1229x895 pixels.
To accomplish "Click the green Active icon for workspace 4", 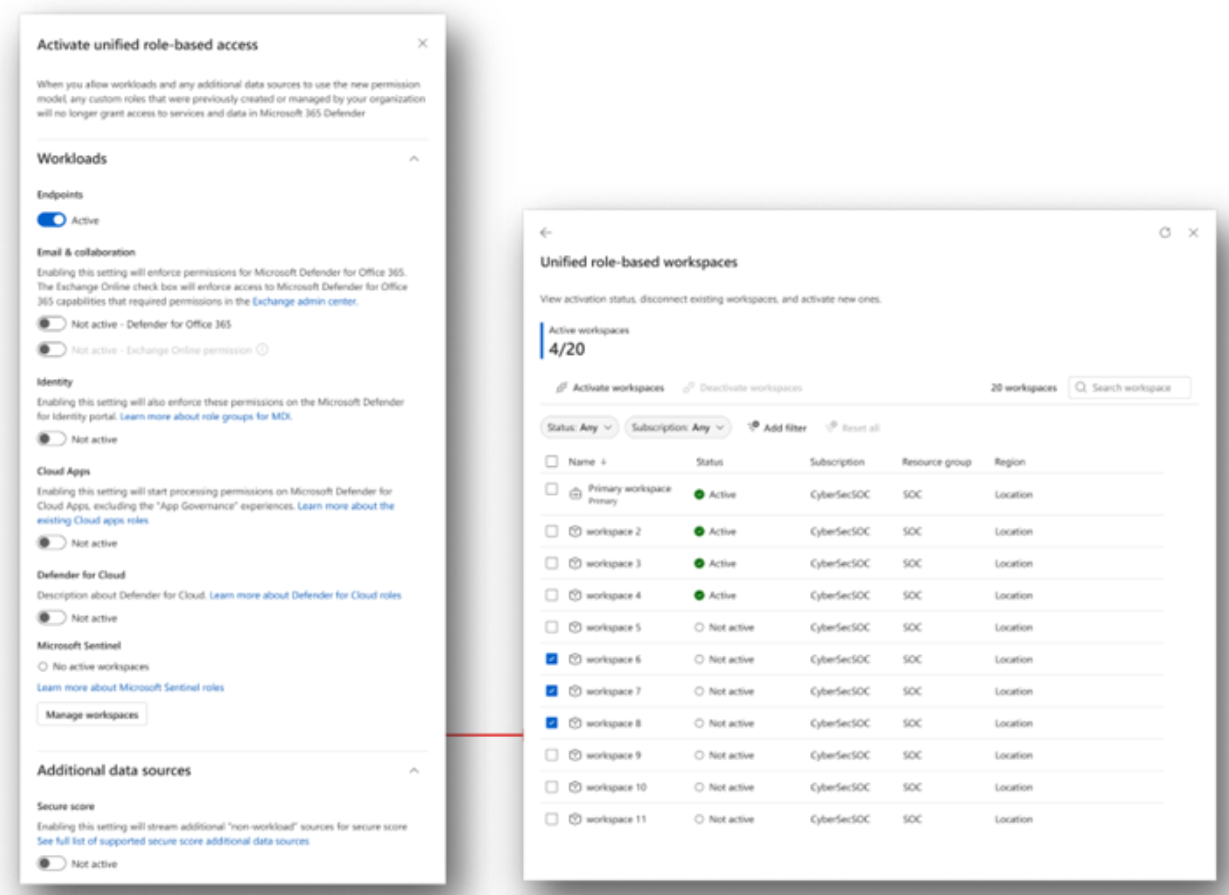I will [700, 596].
